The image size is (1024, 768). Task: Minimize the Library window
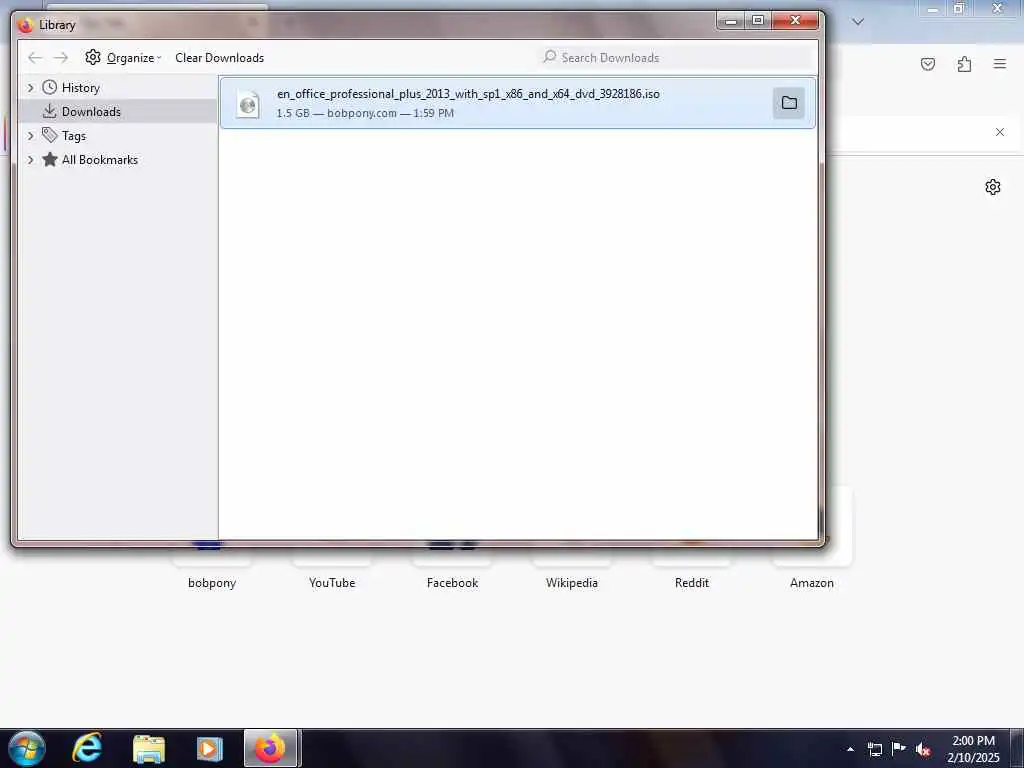tap(731, 21)
